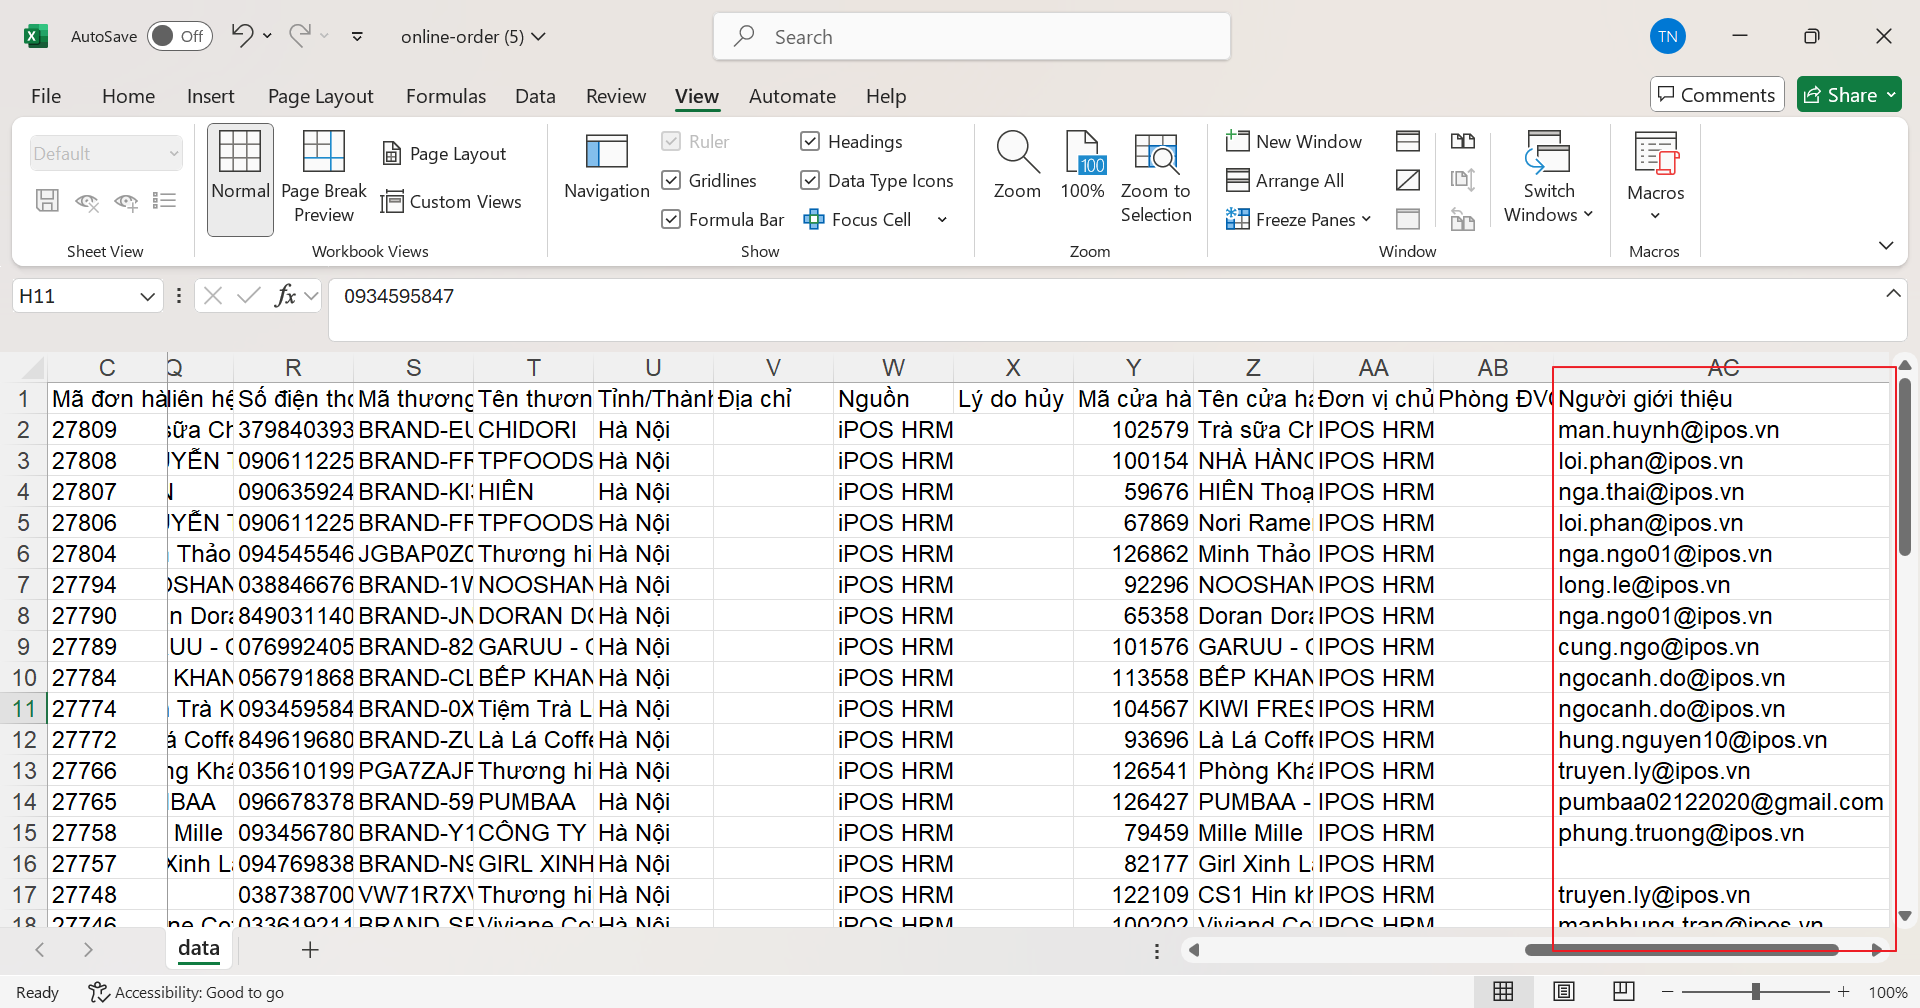Select the data sheet tab
1920x1008 pixels.
coord(199,949)
